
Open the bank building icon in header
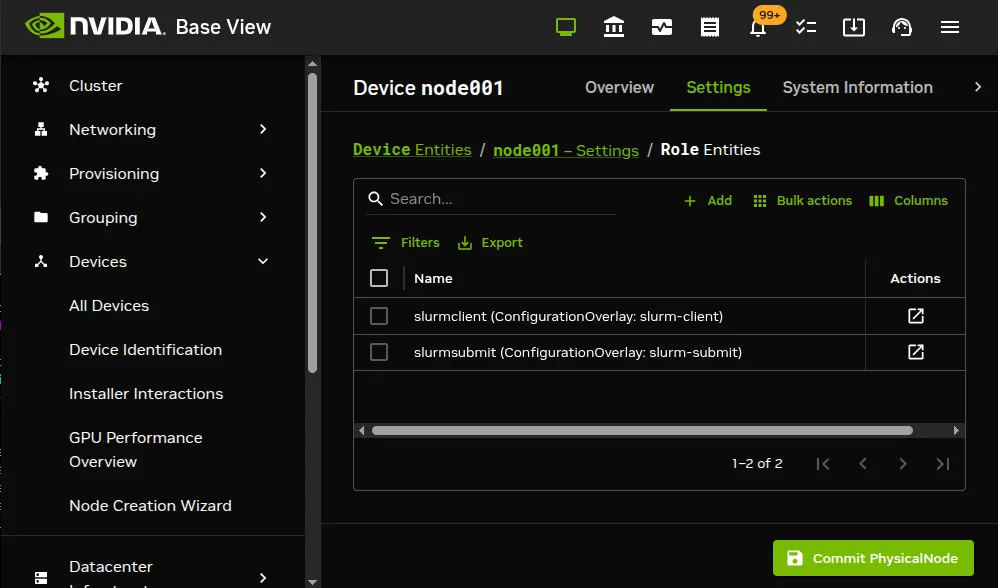point(614,27)
